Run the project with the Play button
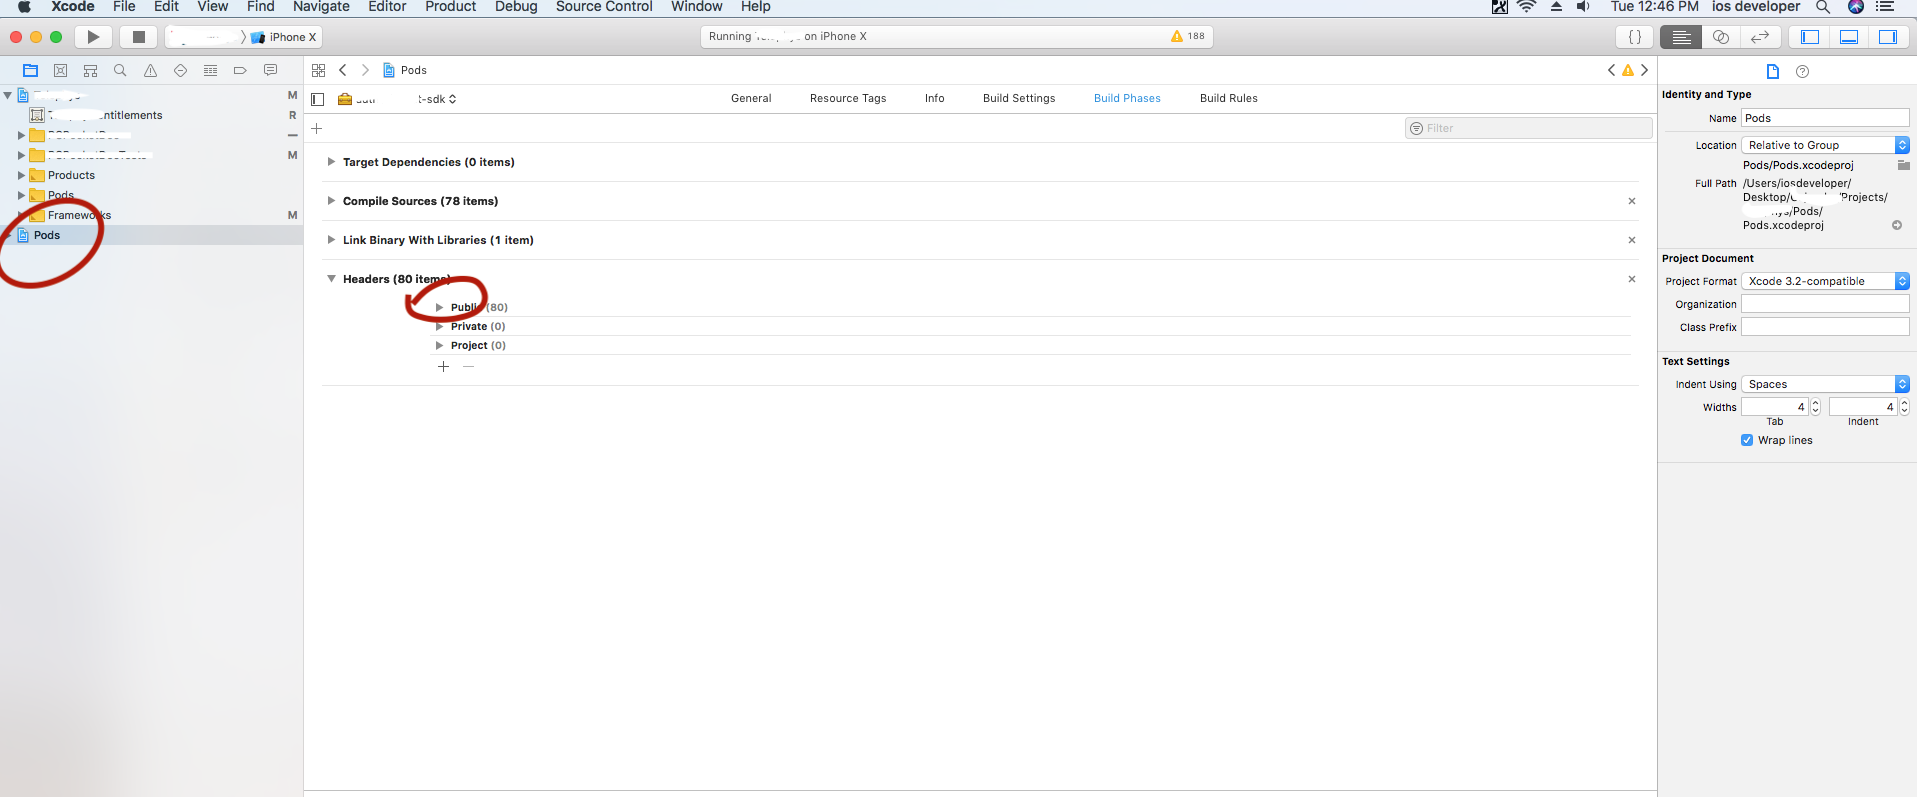 pyautogui.click(x=93, y=37)
